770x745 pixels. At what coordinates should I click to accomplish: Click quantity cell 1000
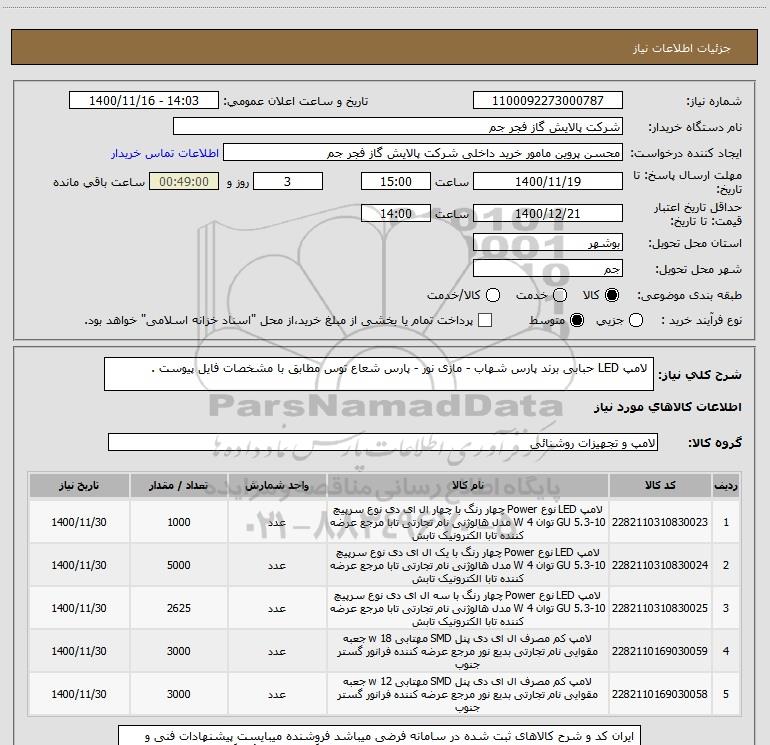(178, 522)
